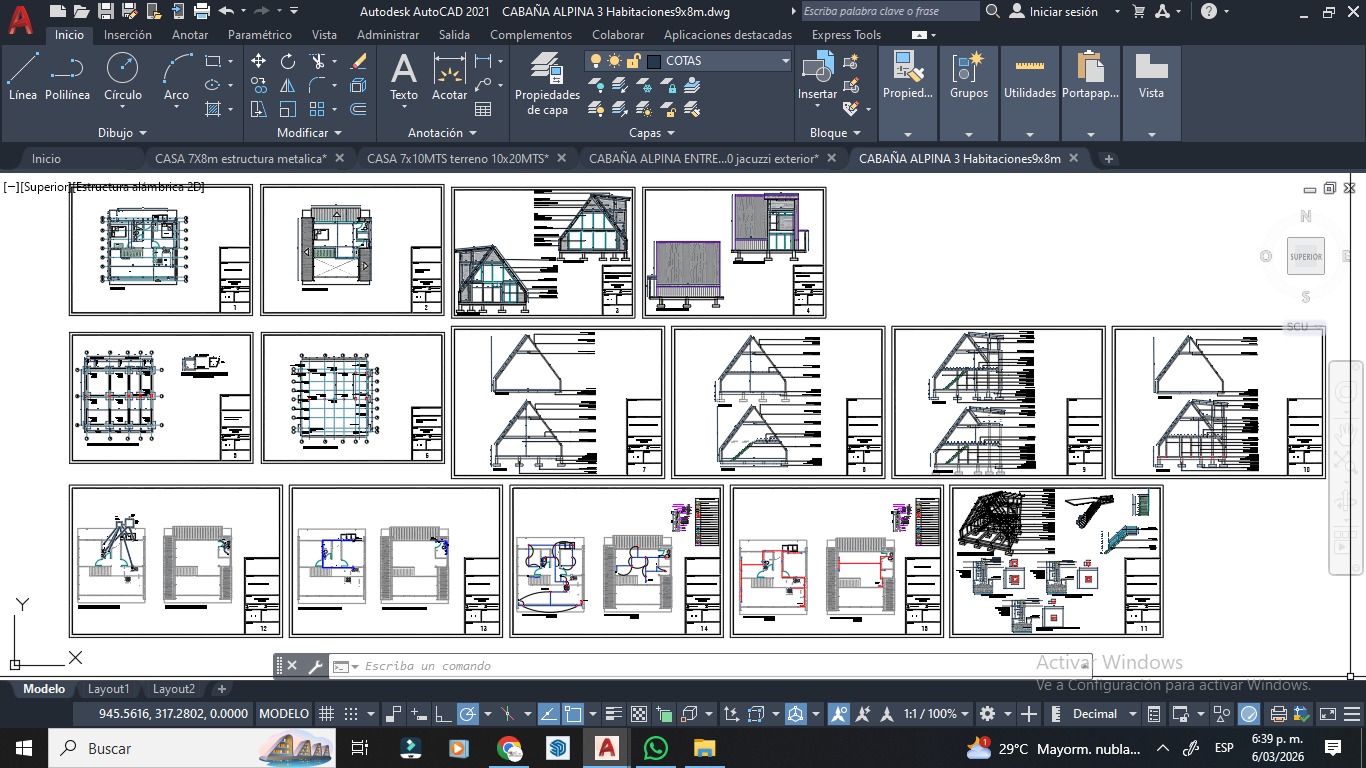The height and width of the screenshot is (768, 1366).
Task: Open the Portapapeles panel button
Action: pos(1091,94)
